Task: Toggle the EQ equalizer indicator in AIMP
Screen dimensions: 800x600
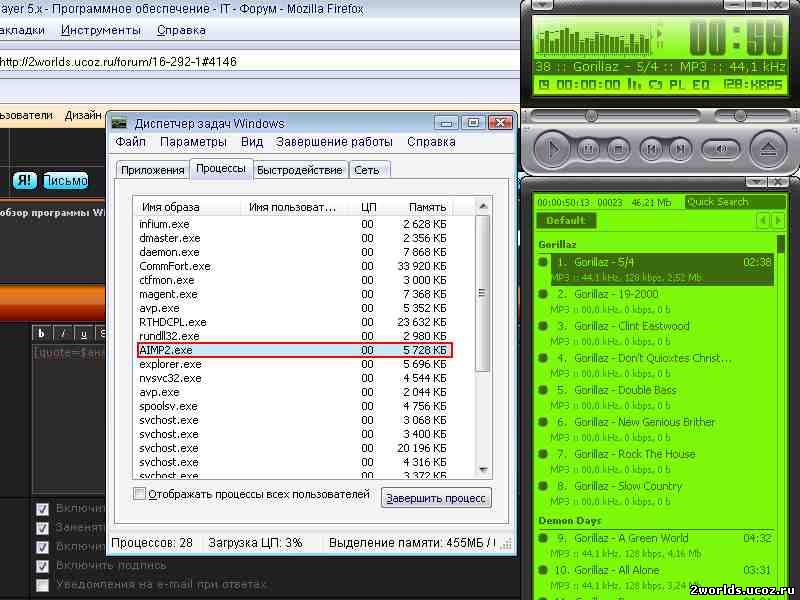Action: 701,85
